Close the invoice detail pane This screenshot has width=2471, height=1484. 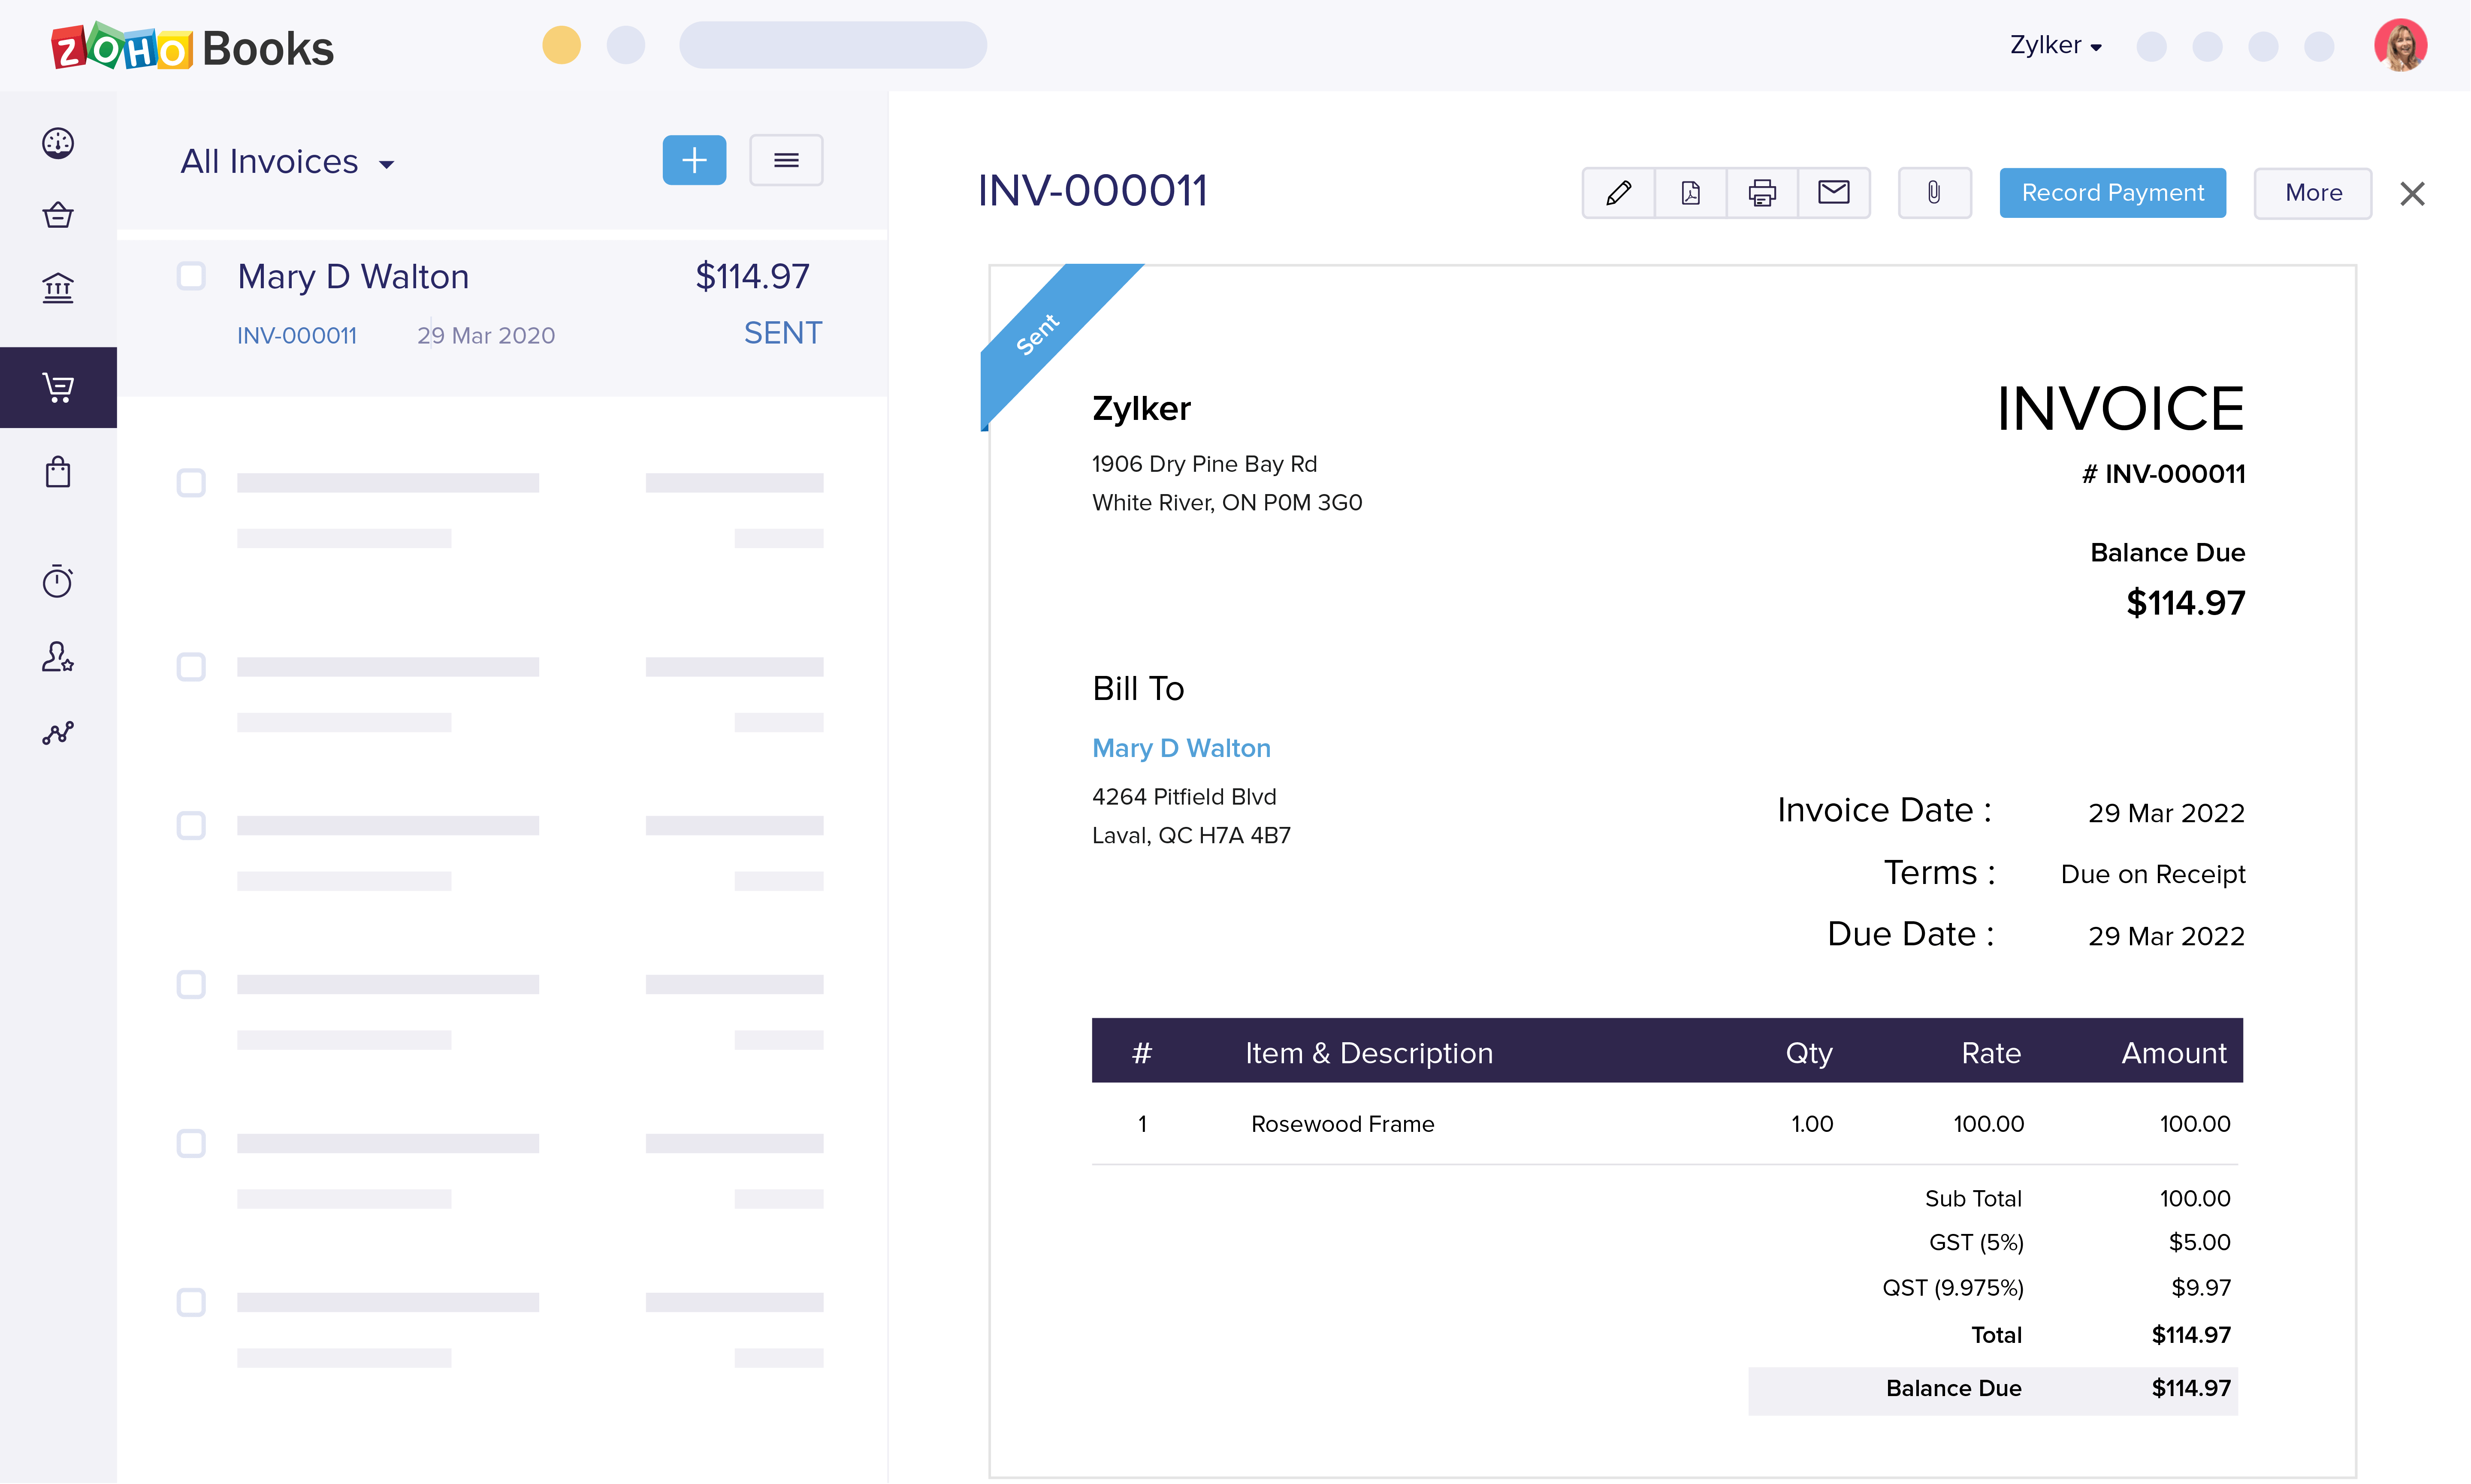pyautogui.click(x=2412, y=193)
